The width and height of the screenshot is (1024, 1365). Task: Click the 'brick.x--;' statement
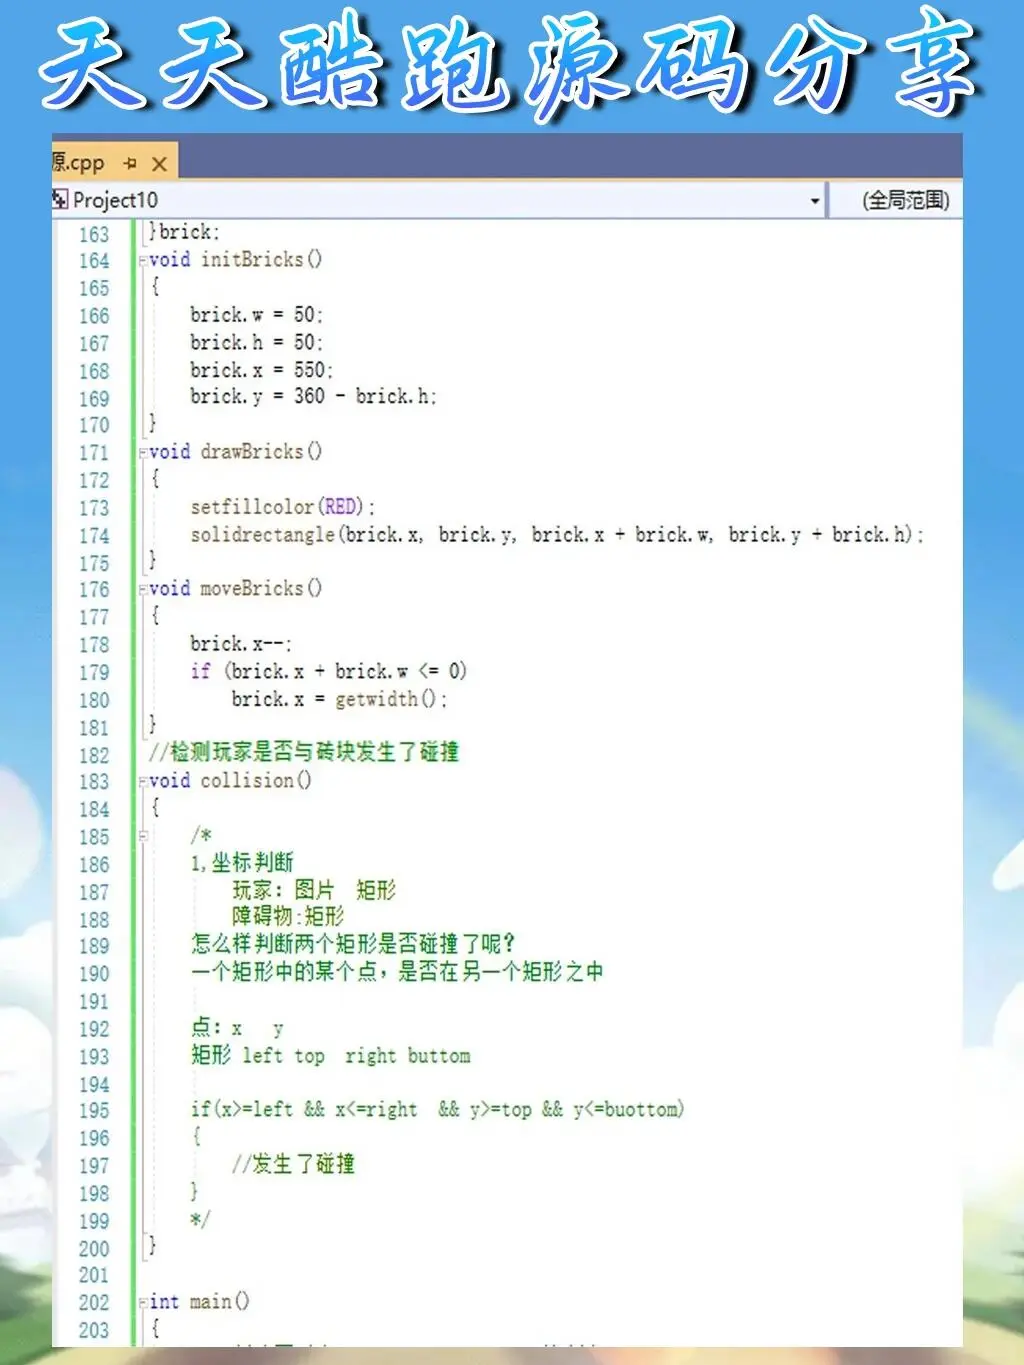(x=241, y=644)
